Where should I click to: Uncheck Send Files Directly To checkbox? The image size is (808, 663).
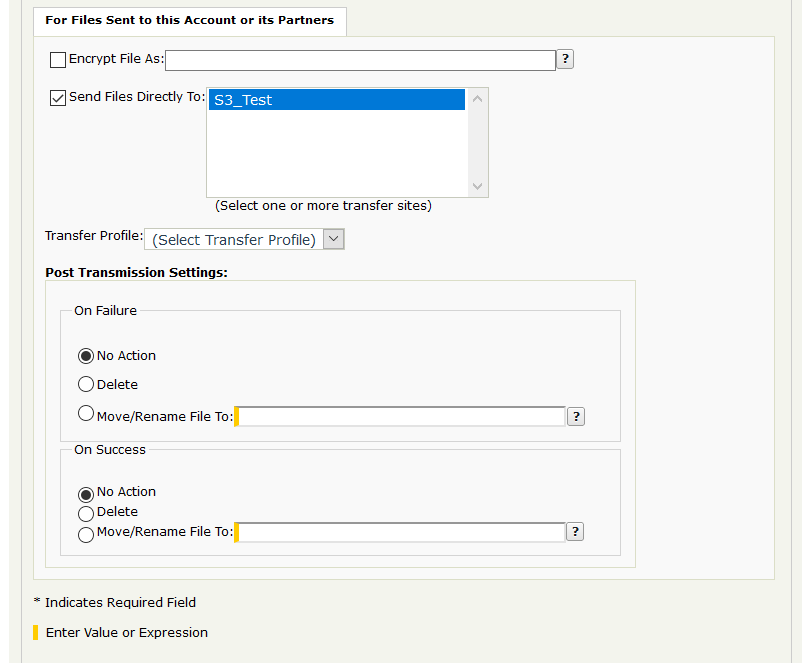point(58,98)
